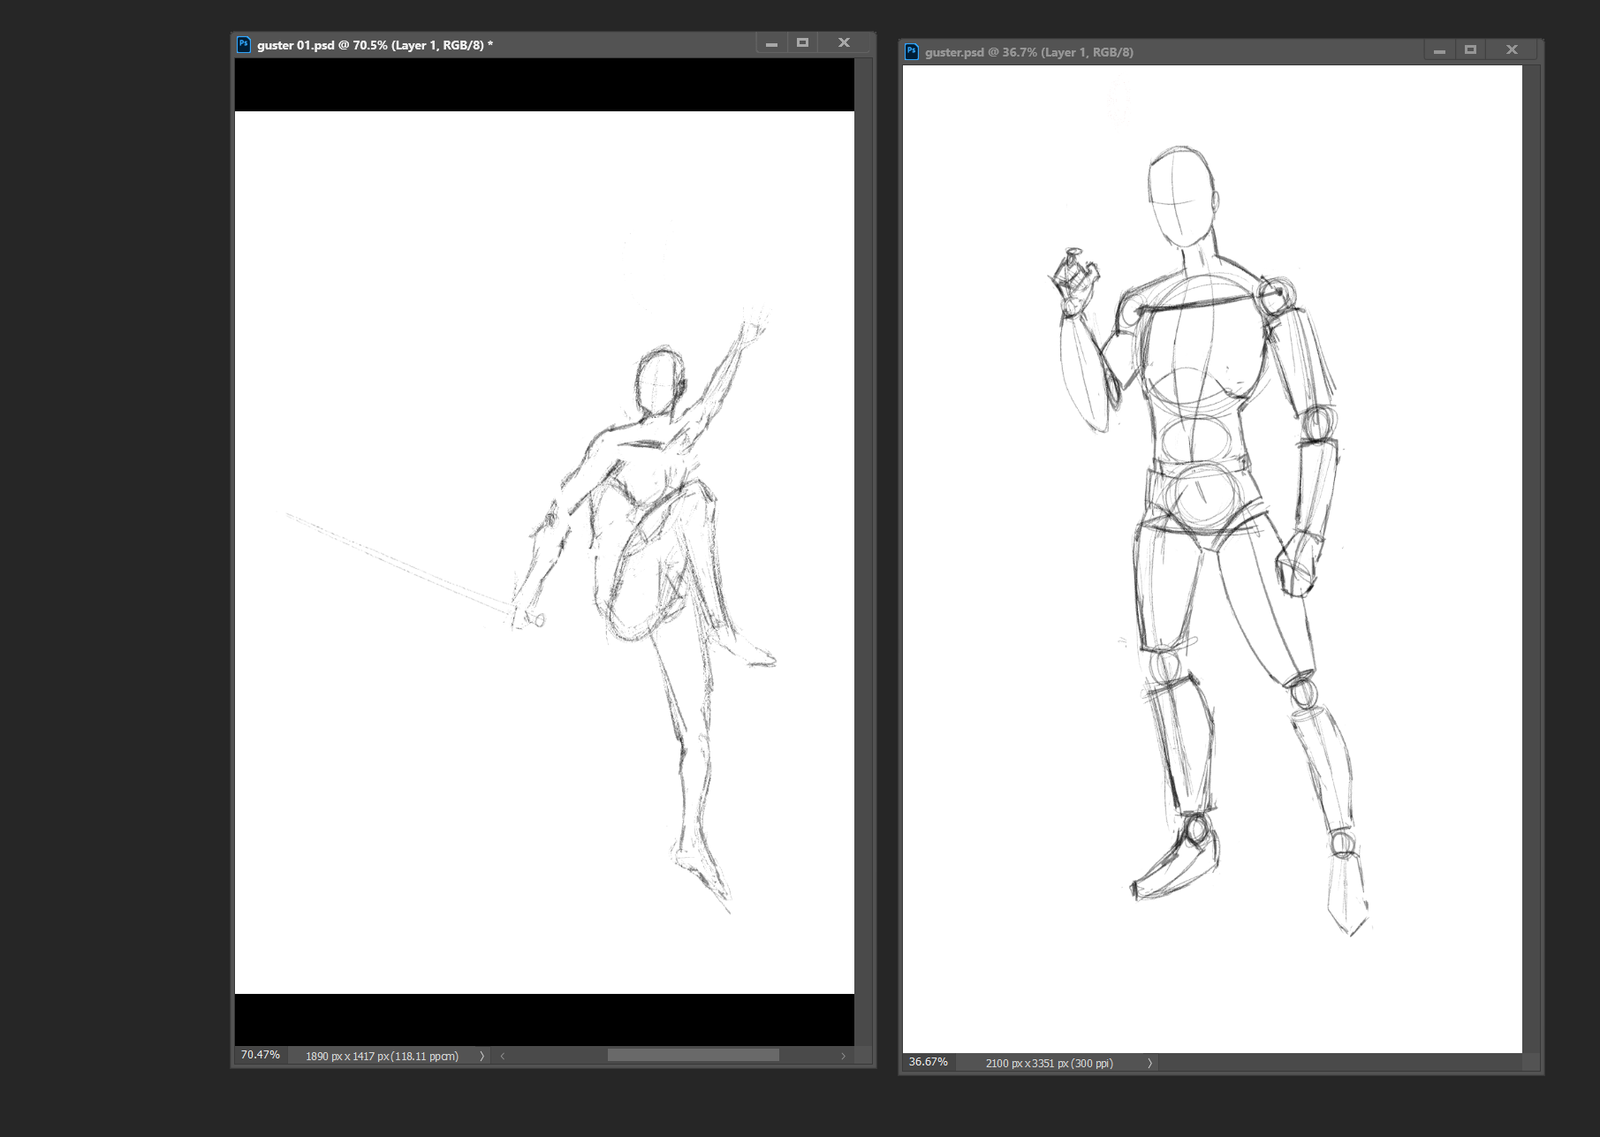Maximize the guster.psd document window
This screenshot has height=1137, width=1600.
pos(1470,50)
